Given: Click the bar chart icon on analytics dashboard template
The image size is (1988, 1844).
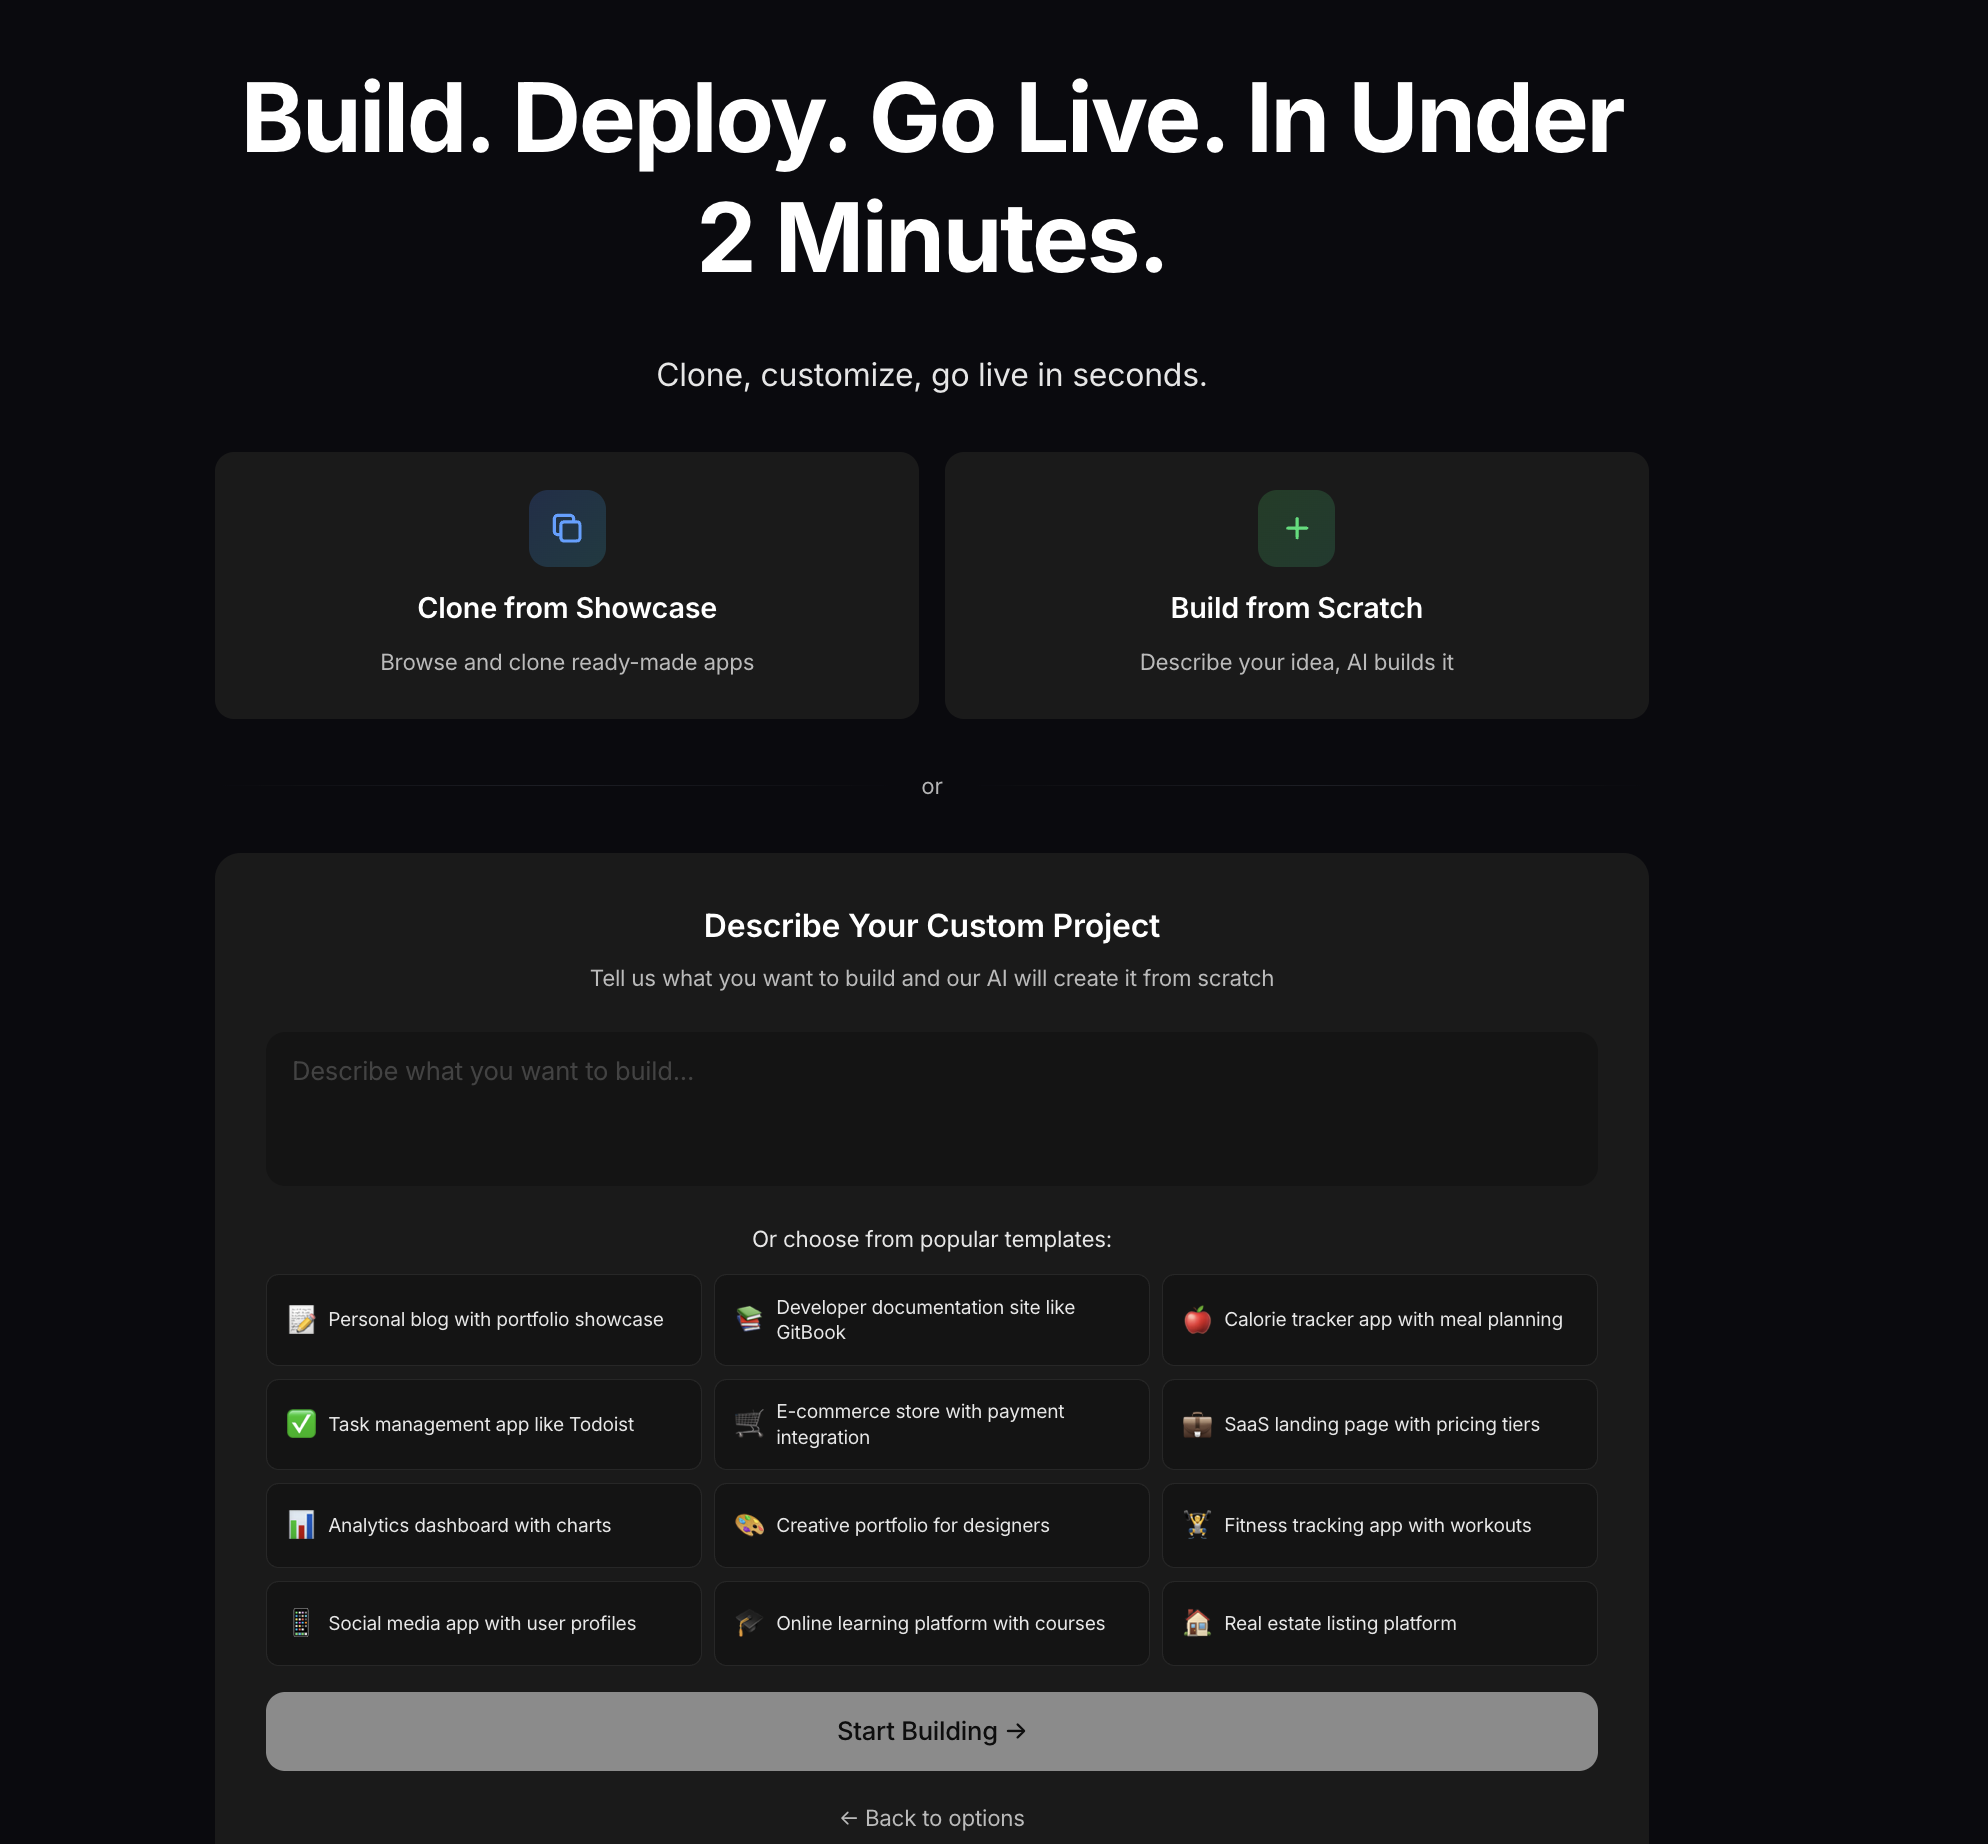Looking at the screenshot, I should [x=301, y=1525].
